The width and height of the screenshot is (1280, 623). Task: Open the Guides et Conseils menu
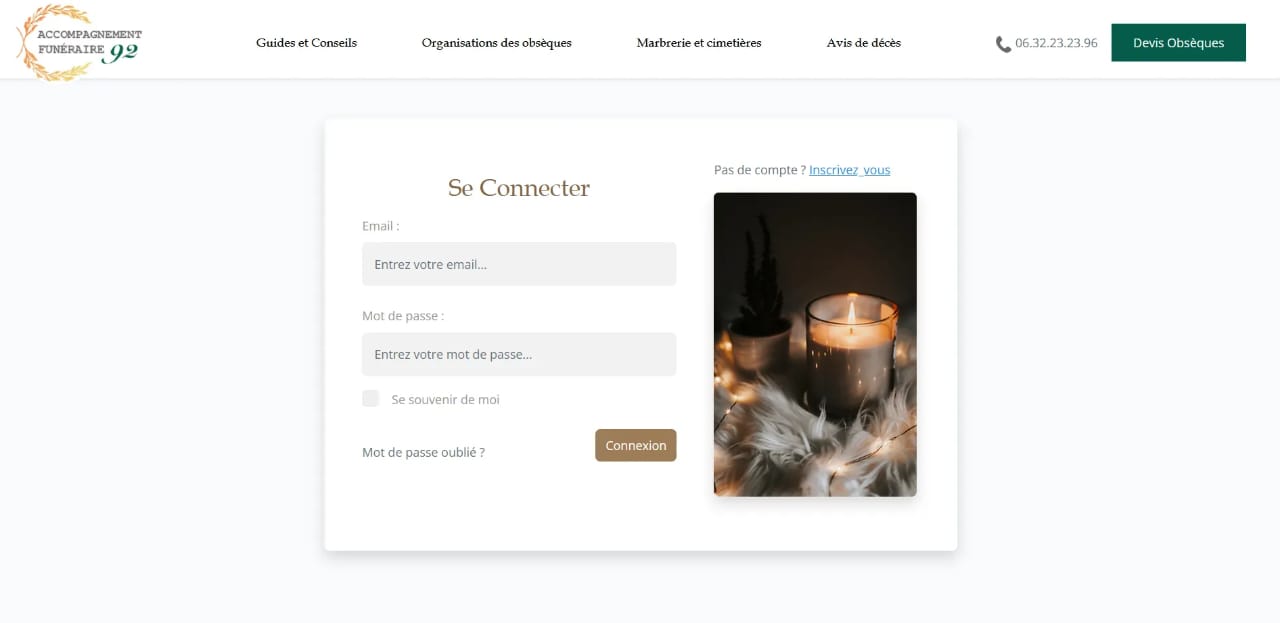[x=306, y=43]
